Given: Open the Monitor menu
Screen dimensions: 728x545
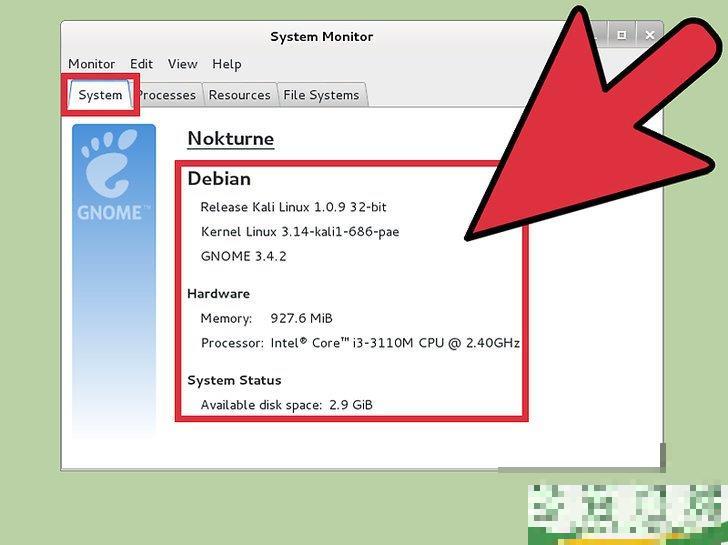Looking at the screenshot, I should tap(91, 64).
